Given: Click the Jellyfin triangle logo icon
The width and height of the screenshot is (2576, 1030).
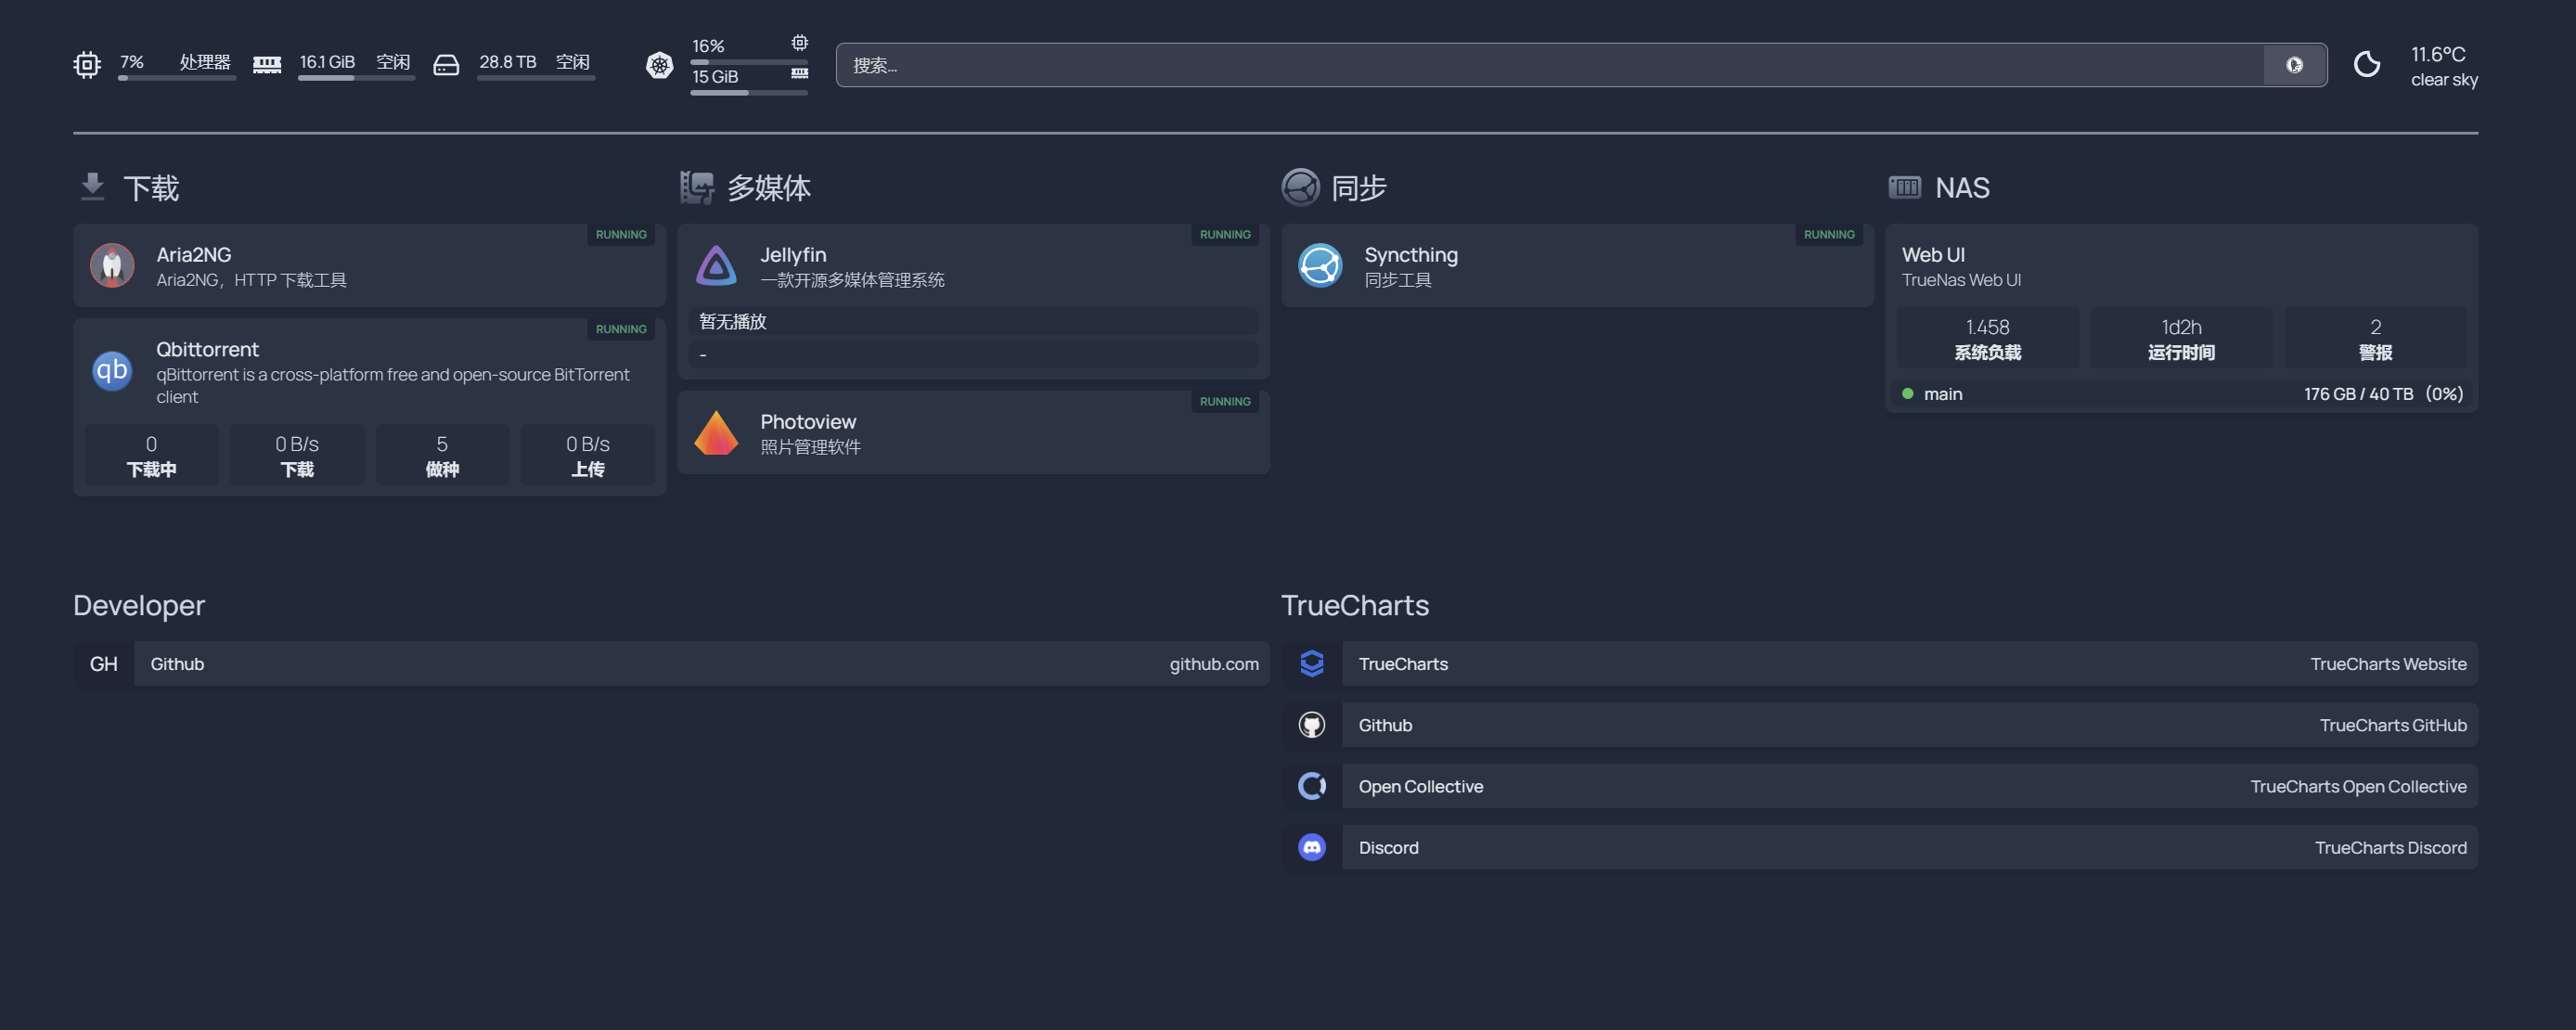Looking at the screenshot, I should [716, 266].
